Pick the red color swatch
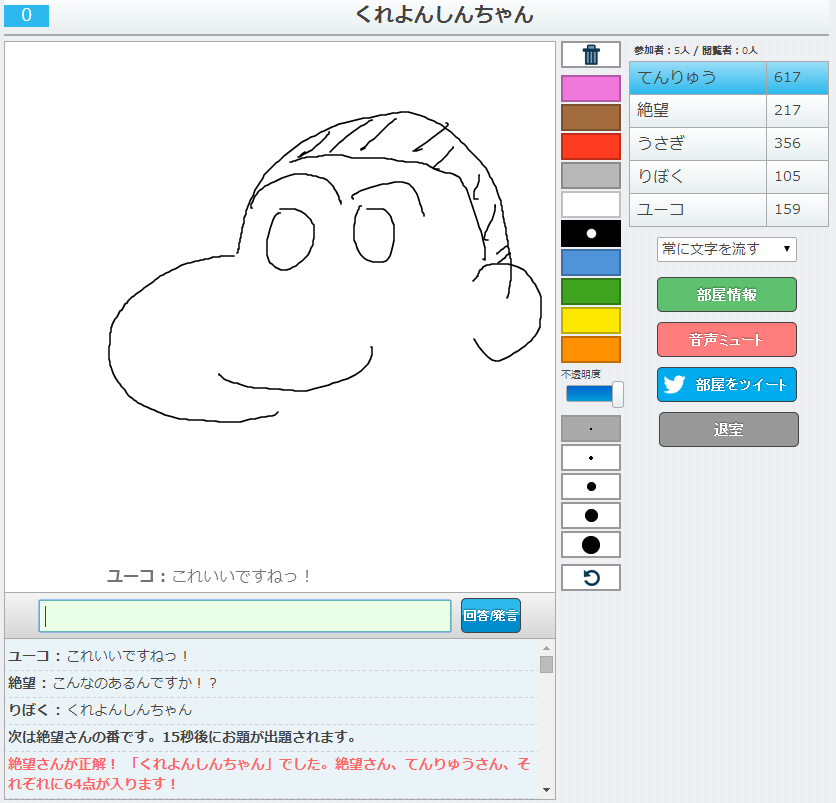 pos(591,146)
